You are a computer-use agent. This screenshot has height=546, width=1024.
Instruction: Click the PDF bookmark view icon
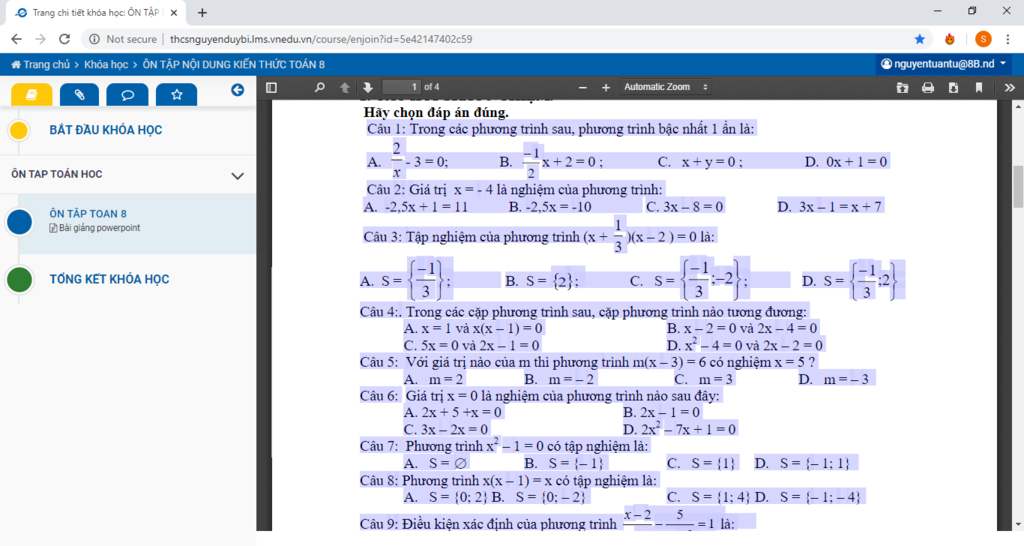tap(978, 87)
